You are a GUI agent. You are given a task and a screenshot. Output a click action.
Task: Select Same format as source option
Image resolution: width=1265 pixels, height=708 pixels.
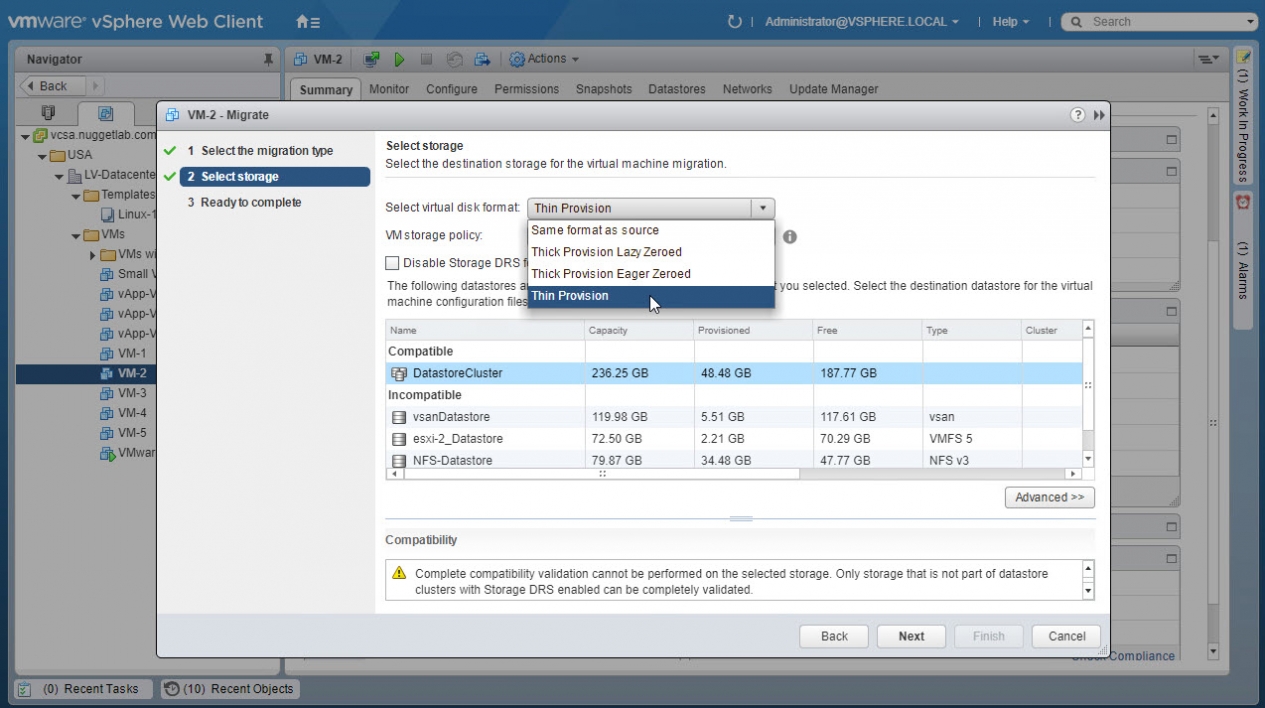(x=595, y=230)
